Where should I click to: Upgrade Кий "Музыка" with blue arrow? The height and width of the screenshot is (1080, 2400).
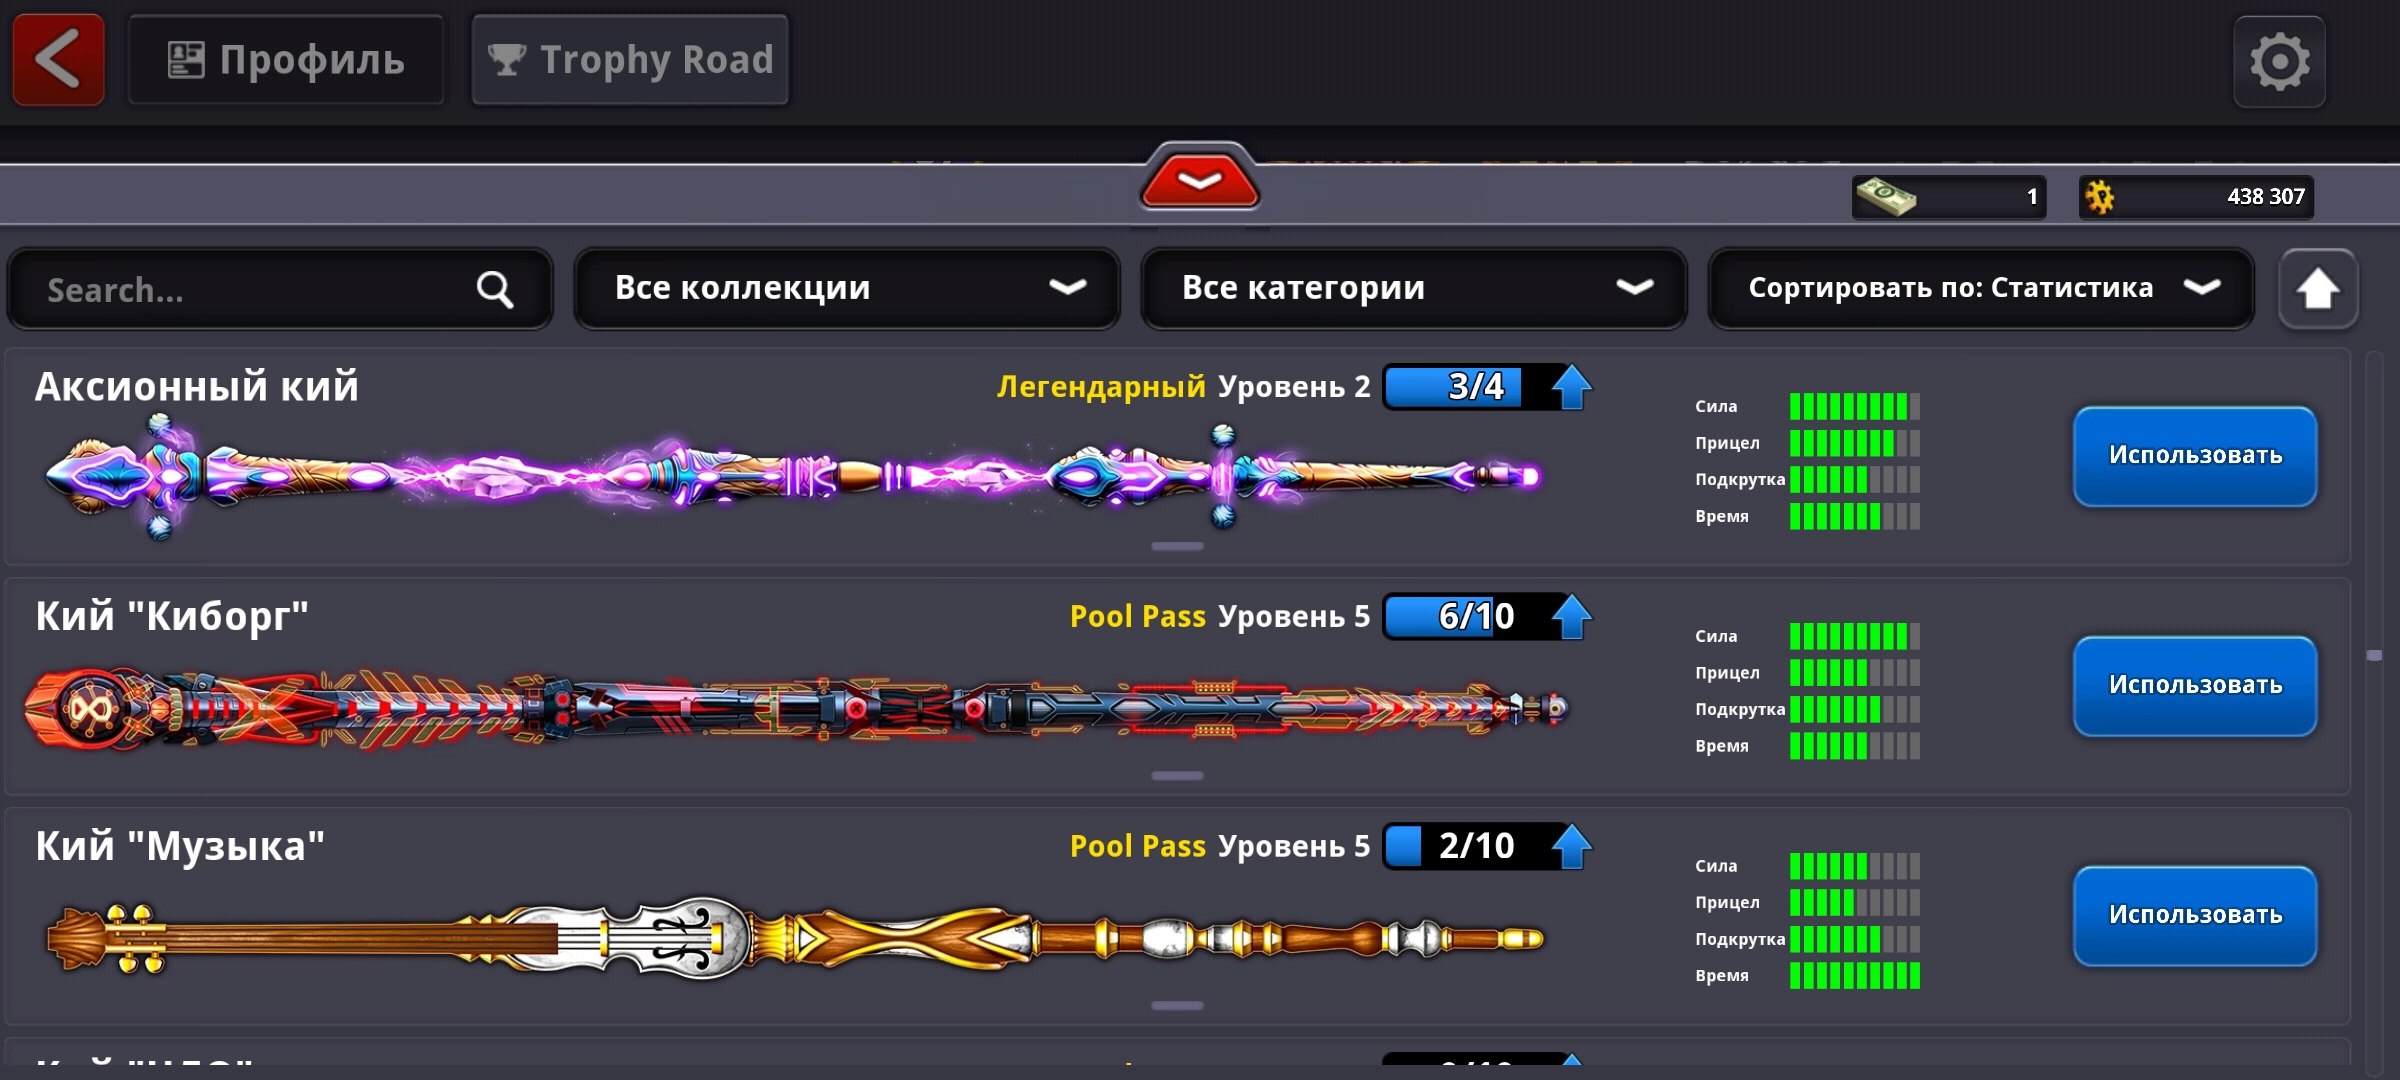click(x=1571, y=847)
